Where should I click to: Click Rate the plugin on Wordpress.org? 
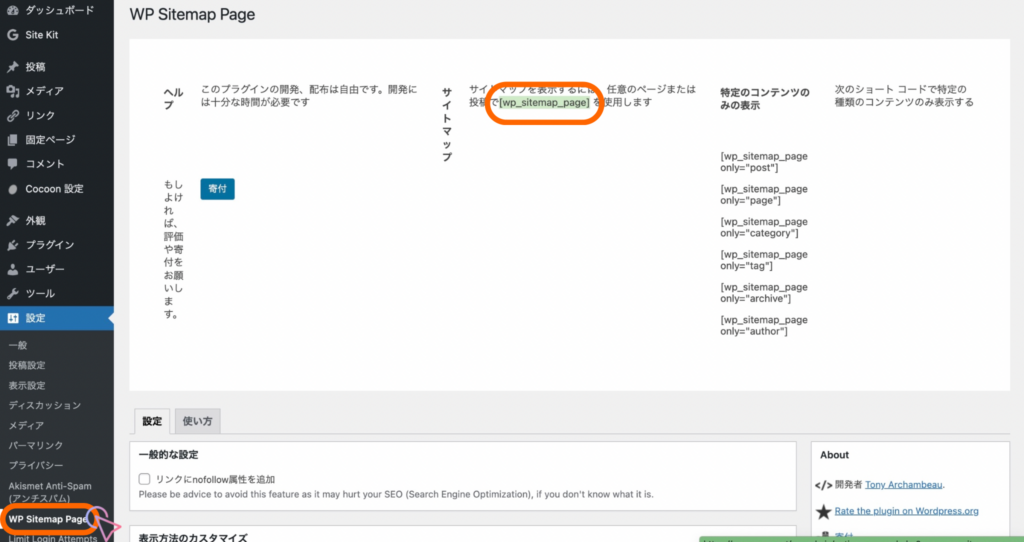click(x=906, y=511)
